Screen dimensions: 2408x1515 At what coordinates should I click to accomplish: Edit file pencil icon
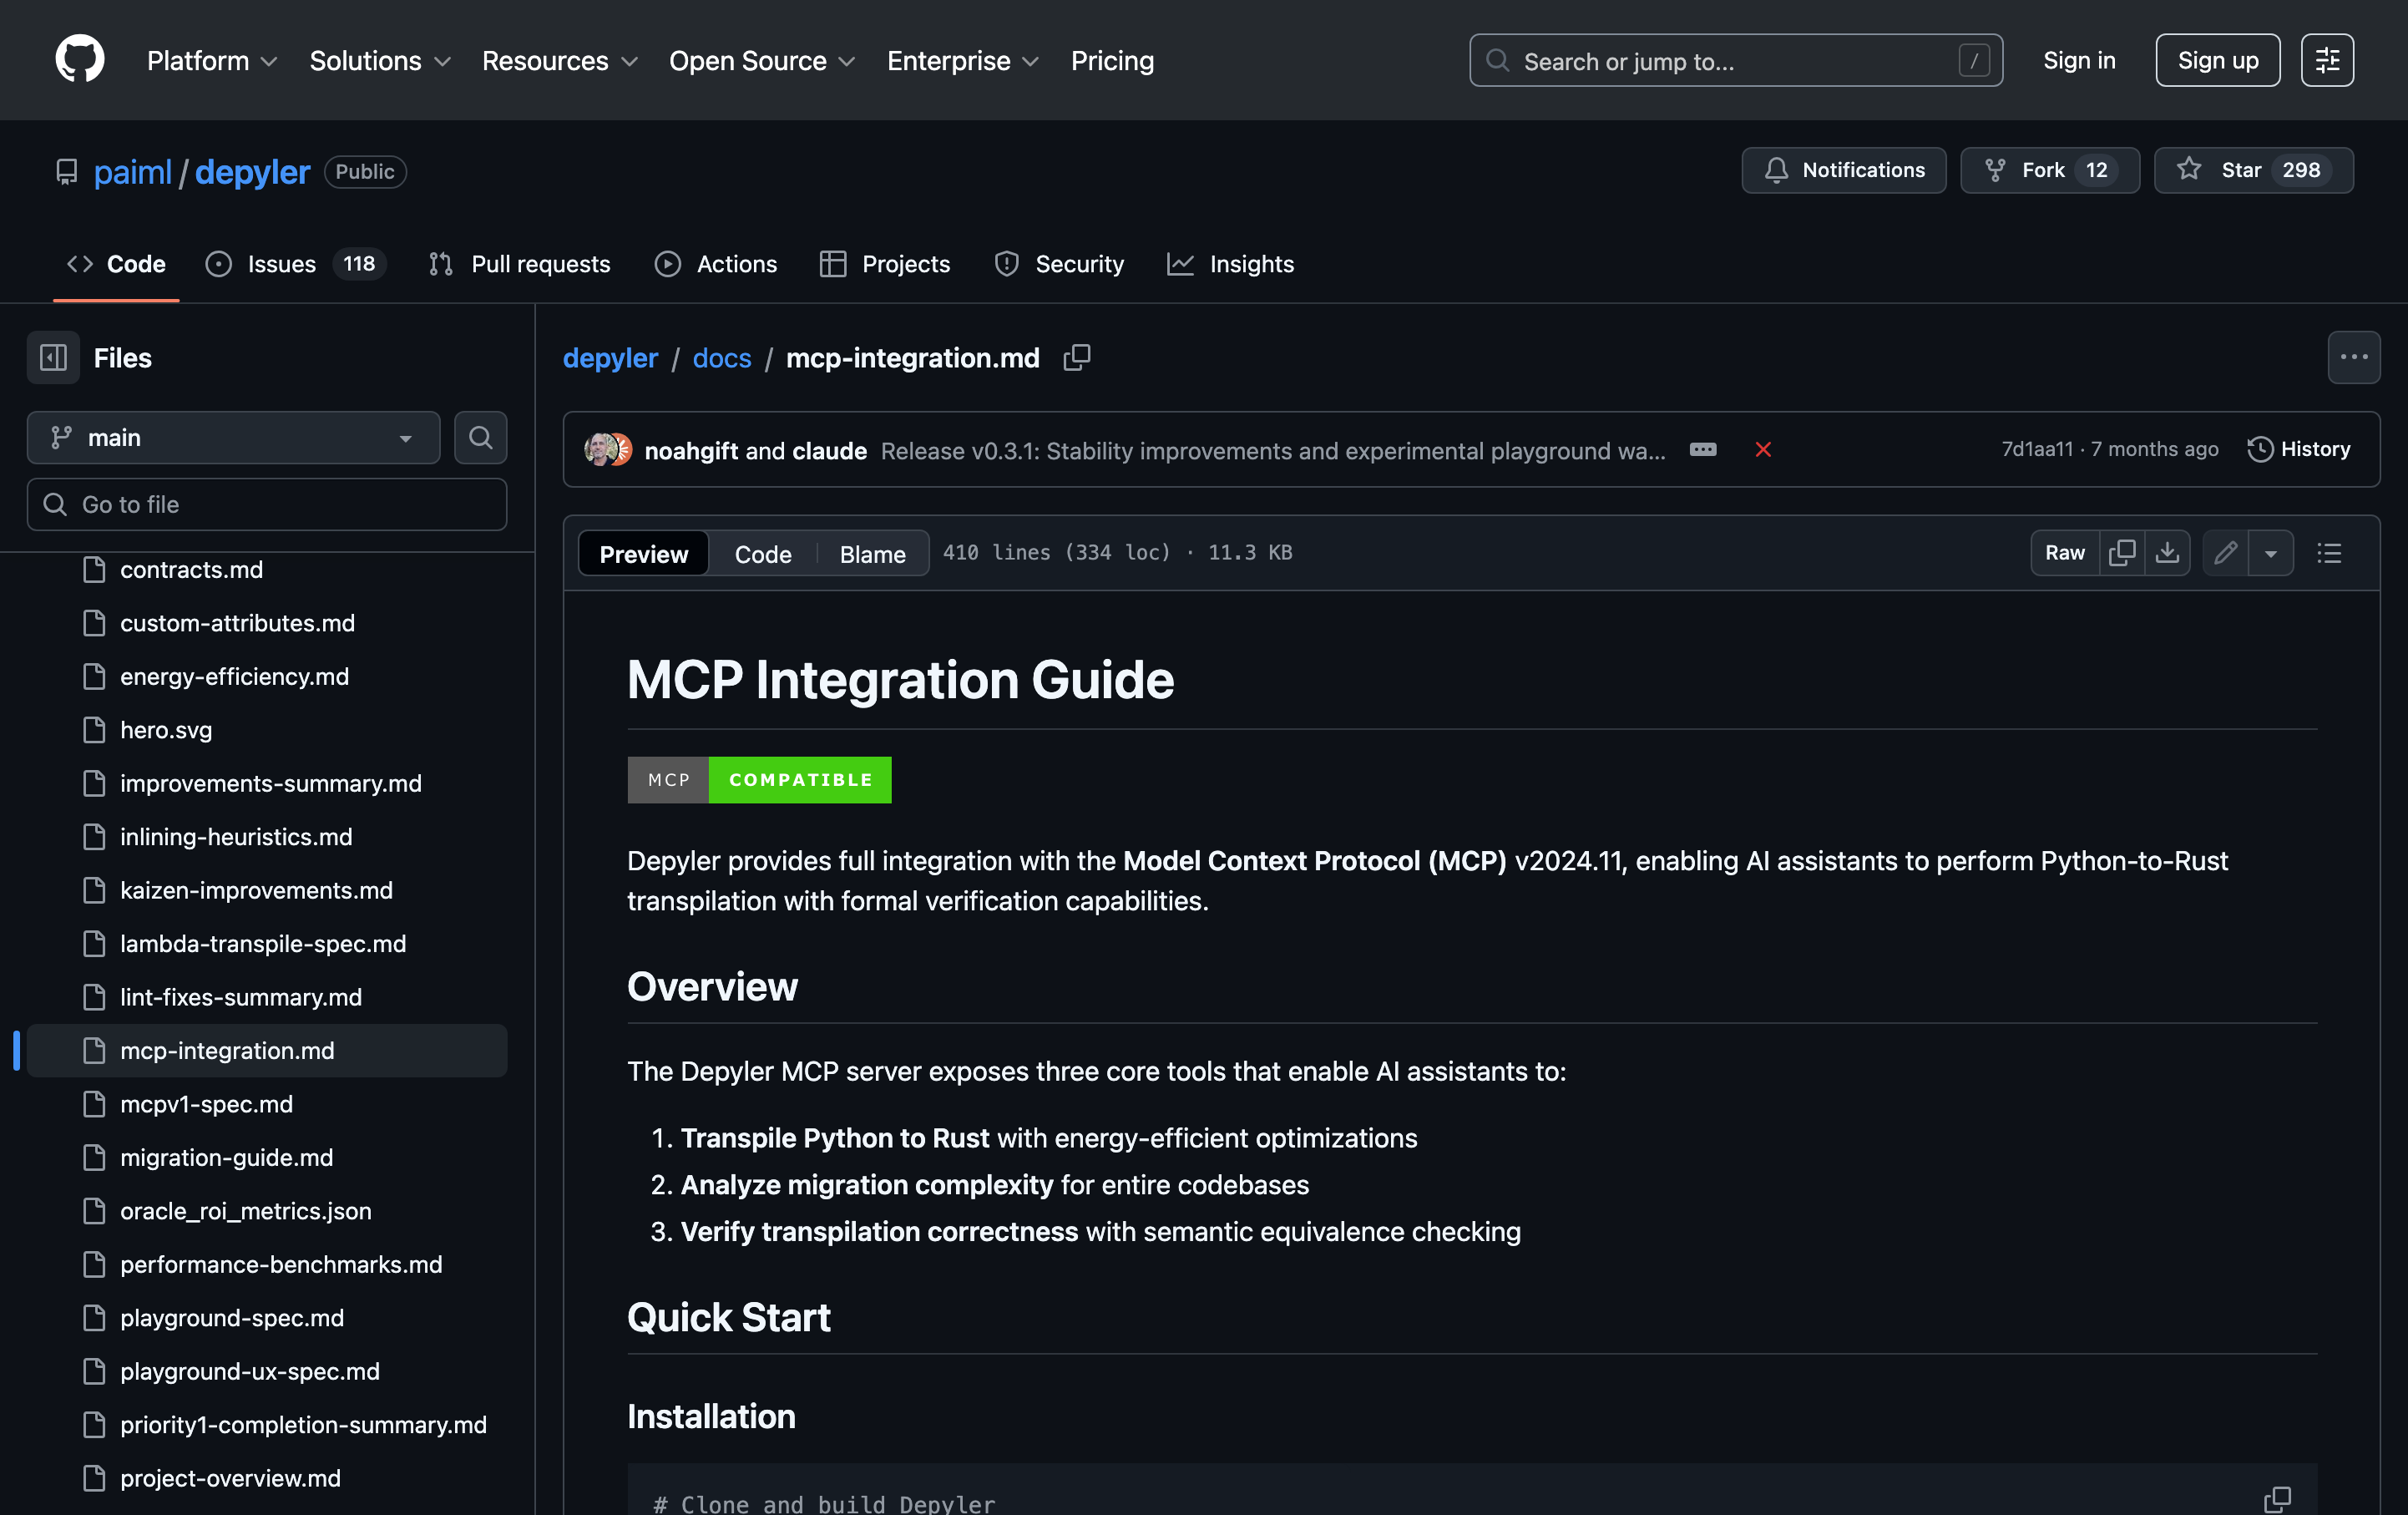pyautogui.click(x=2225, y=553)
